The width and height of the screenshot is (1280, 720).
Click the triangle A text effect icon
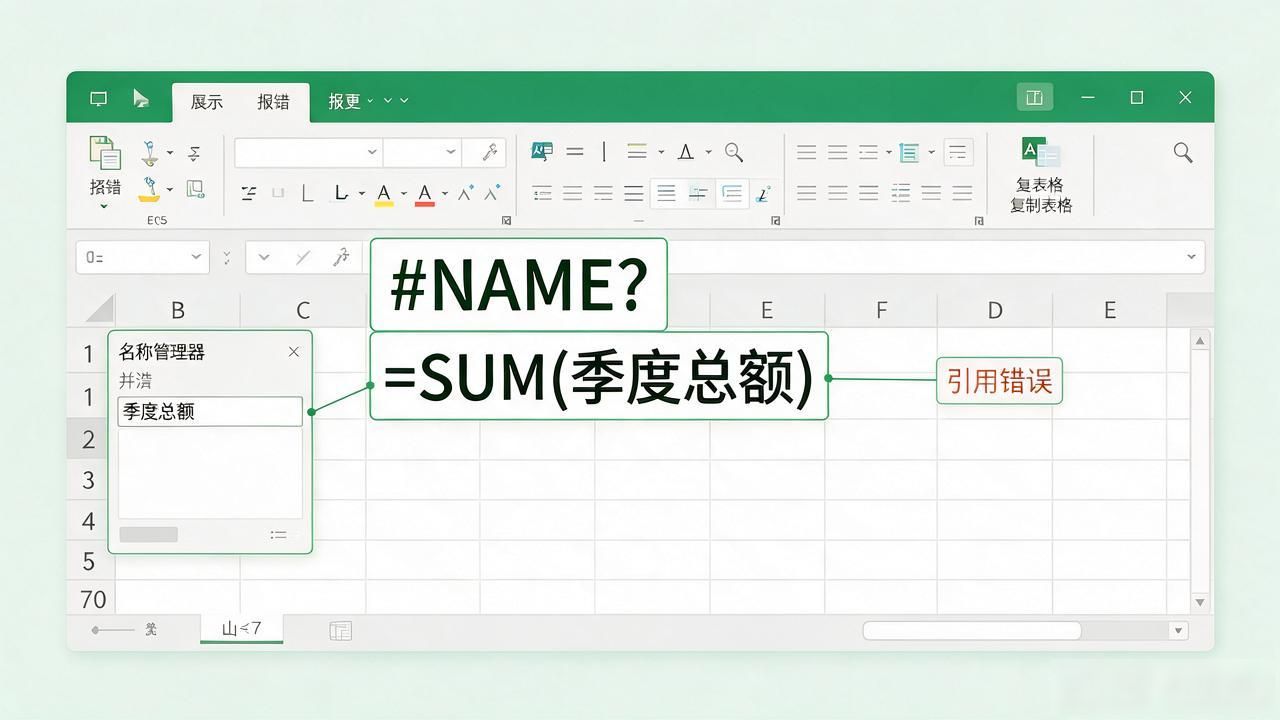coord(685,152)
